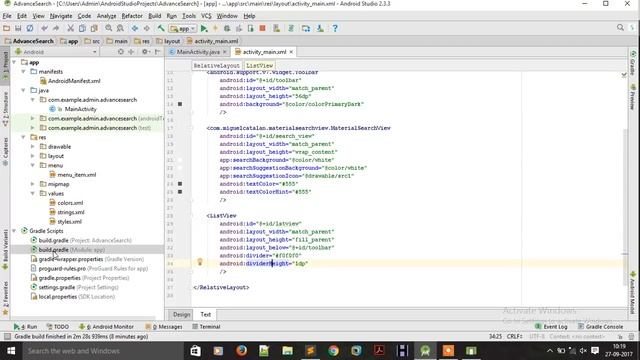Click the Navigate Forward arrow icon

click(146, 28)
